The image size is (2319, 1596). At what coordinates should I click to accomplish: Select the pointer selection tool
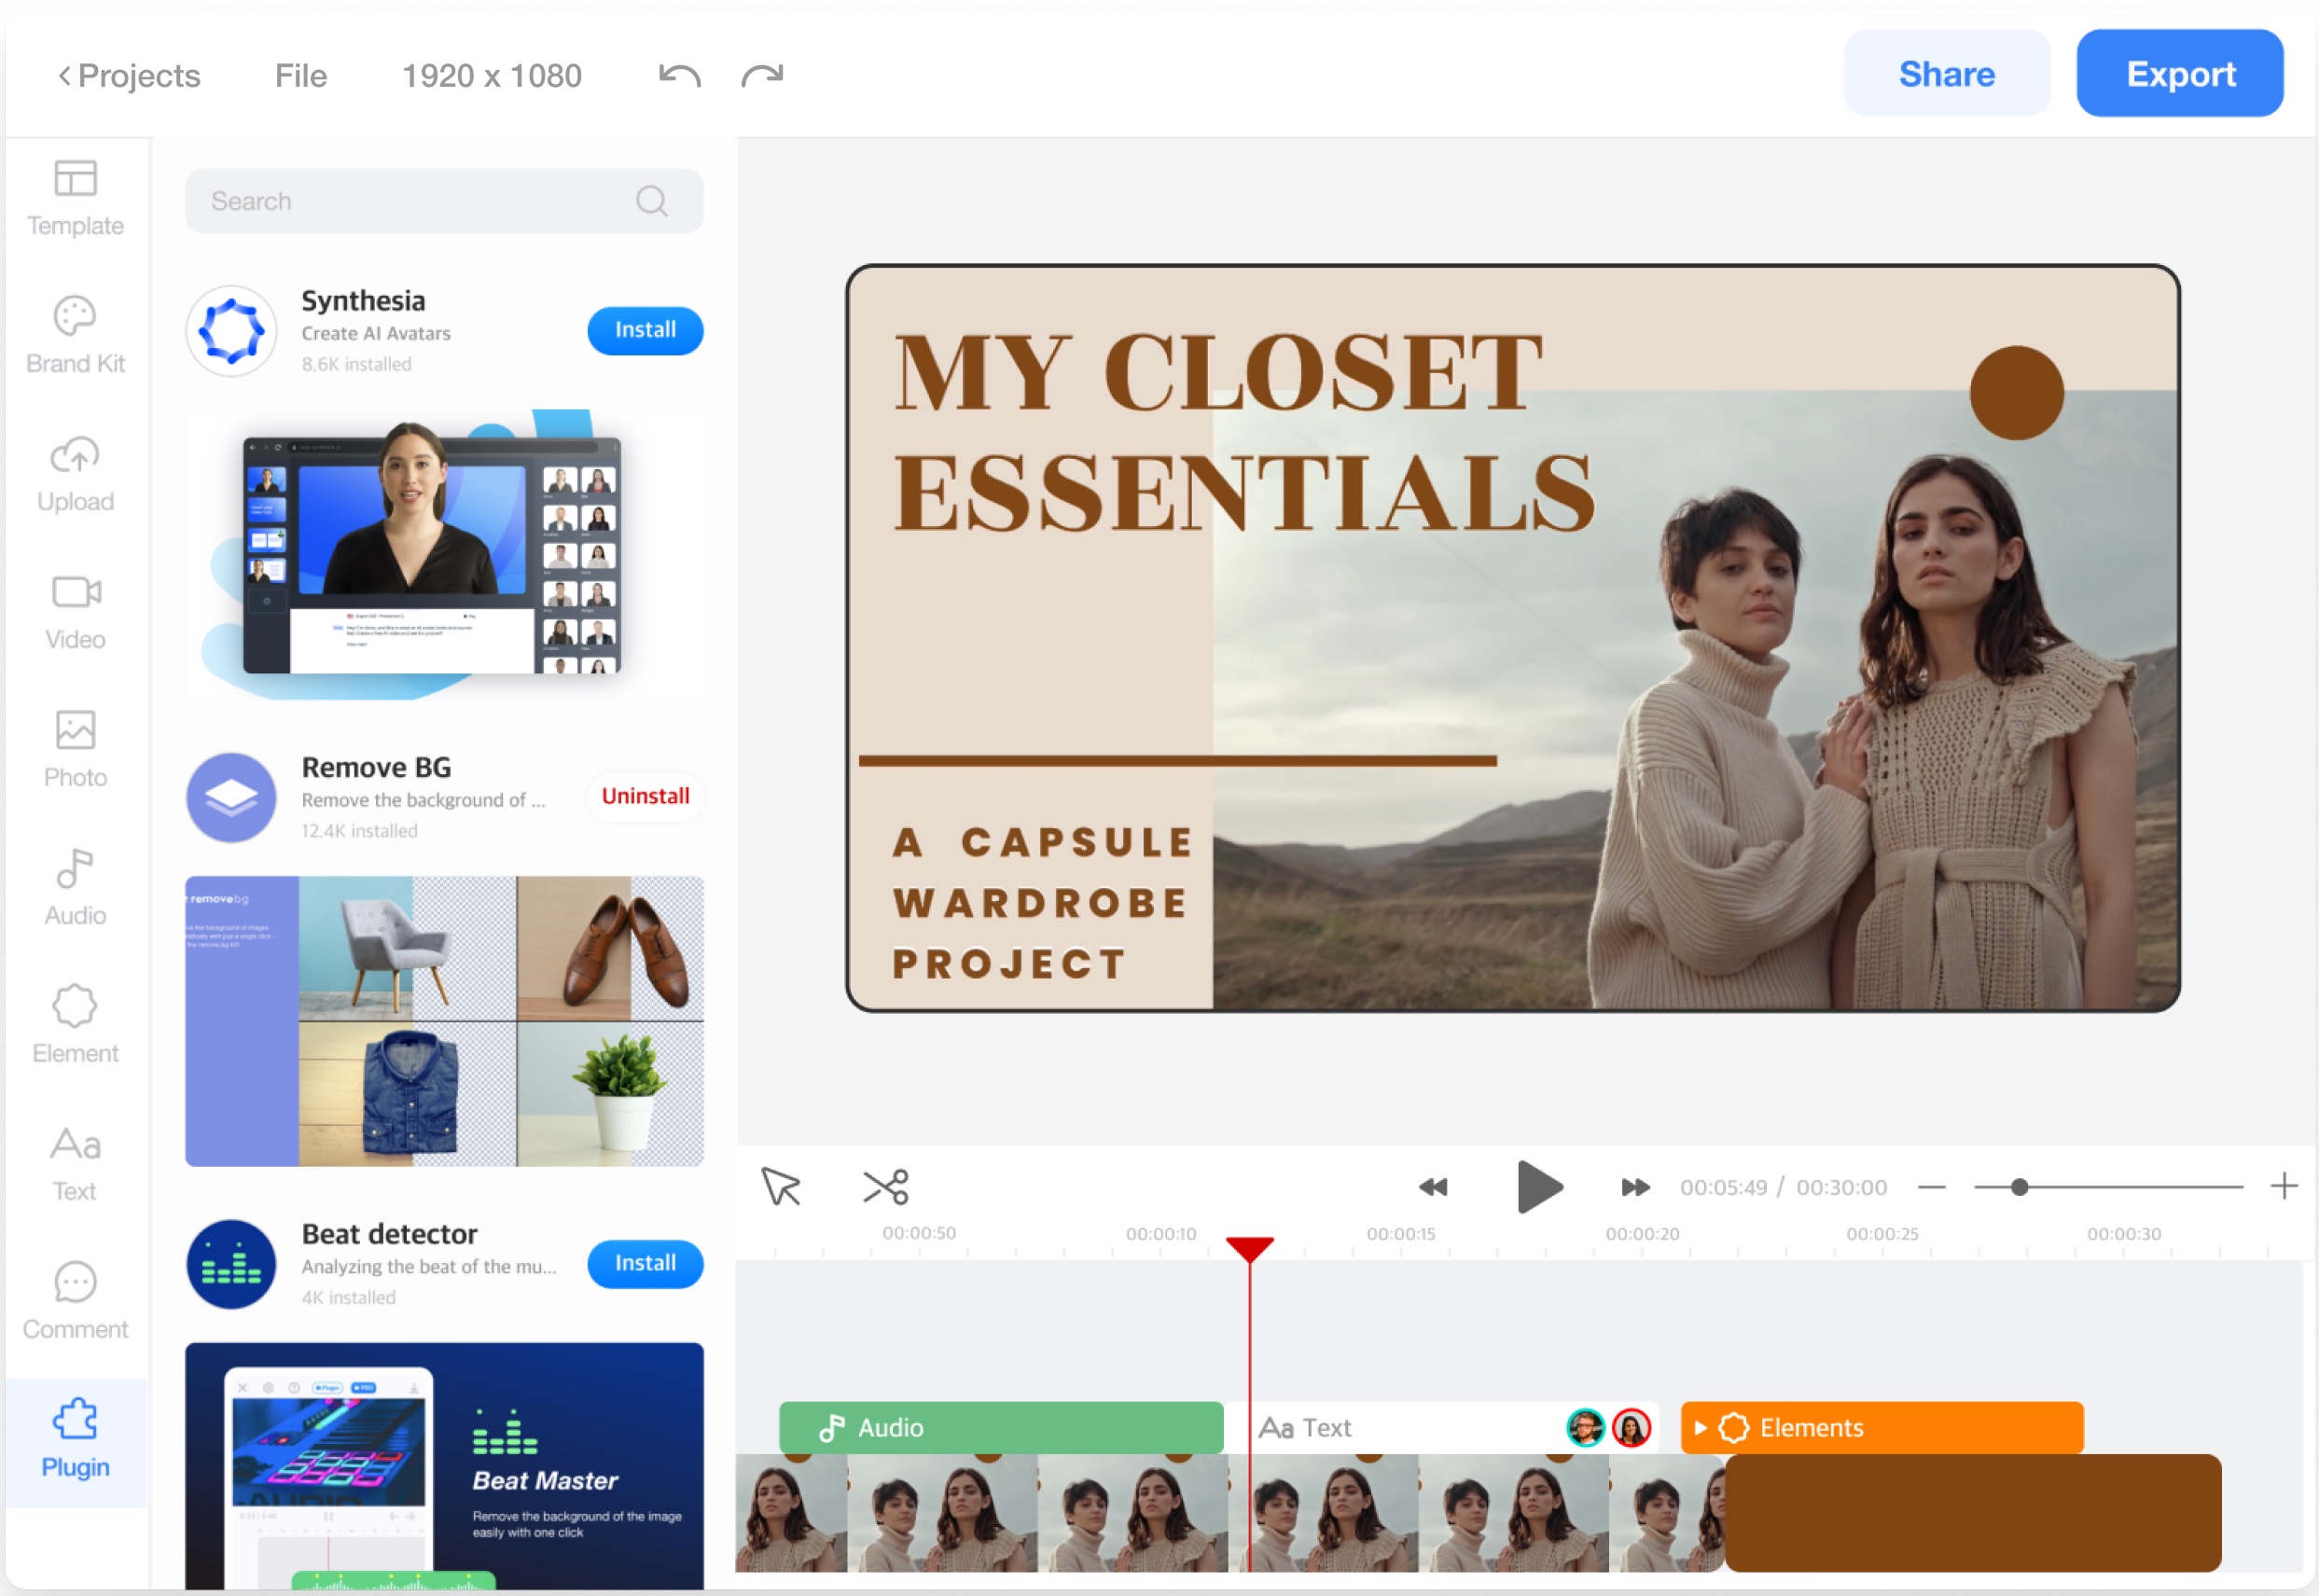(780, 1187)
